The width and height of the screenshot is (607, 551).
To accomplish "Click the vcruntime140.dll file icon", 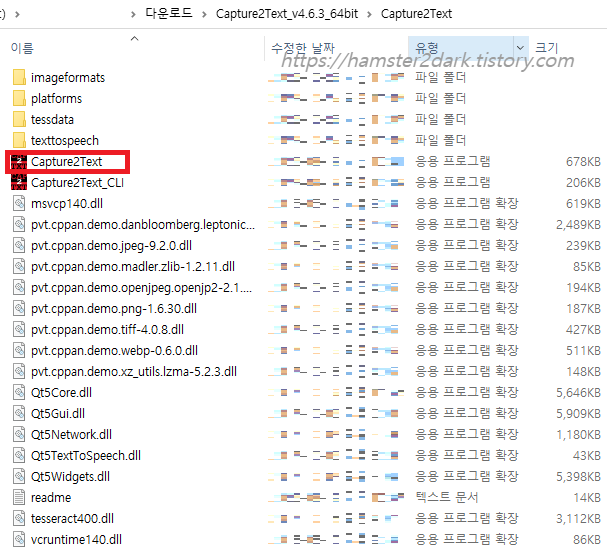I will point(19,539).
